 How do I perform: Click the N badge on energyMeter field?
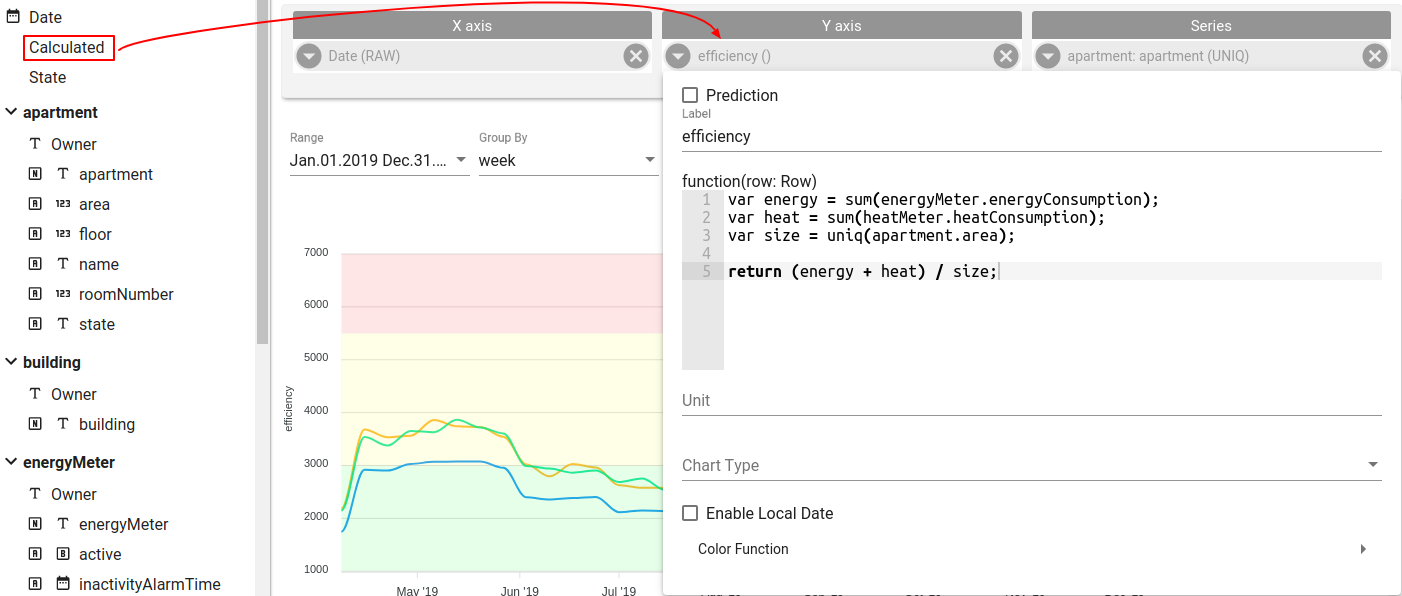point(35,524)
